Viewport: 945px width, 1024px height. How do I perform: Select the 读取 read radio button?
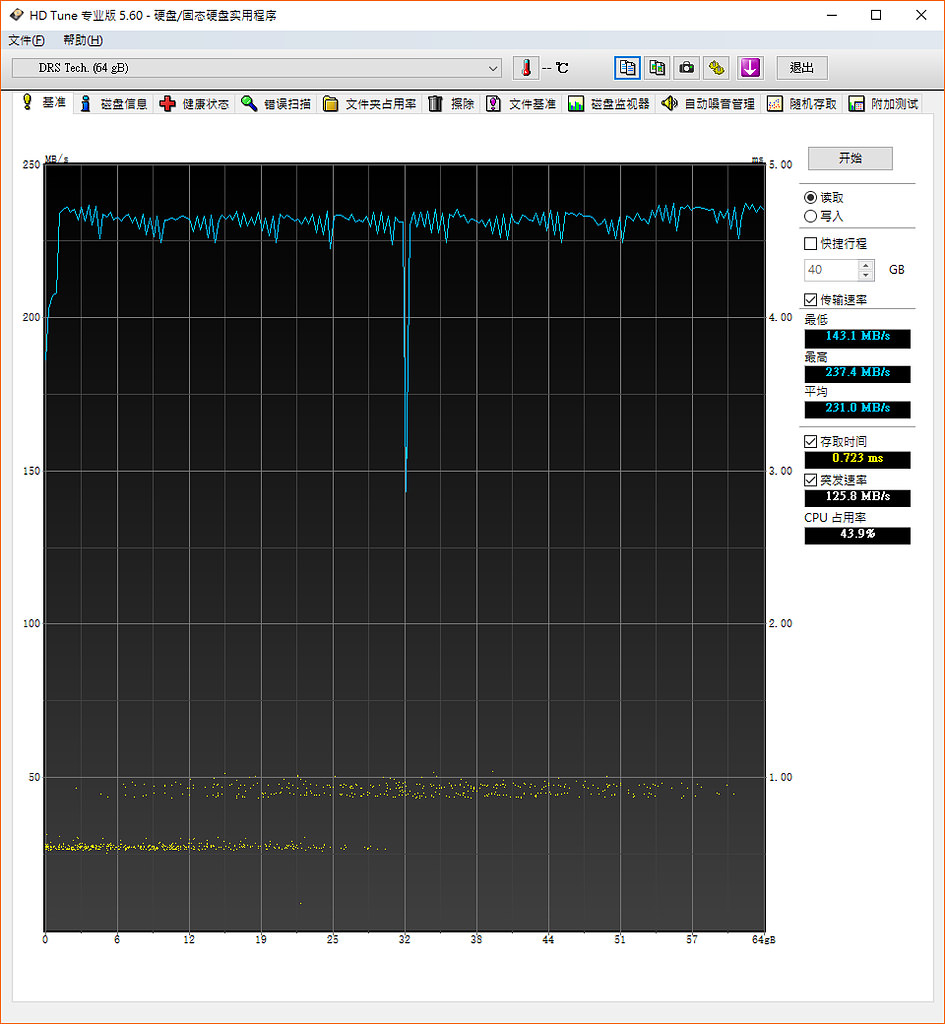[810, 197]
